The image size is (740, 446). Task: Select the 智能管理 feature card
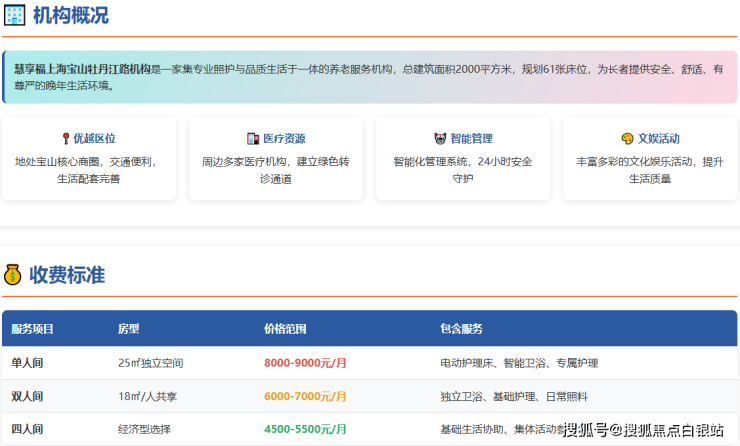[x=462, y=159]
